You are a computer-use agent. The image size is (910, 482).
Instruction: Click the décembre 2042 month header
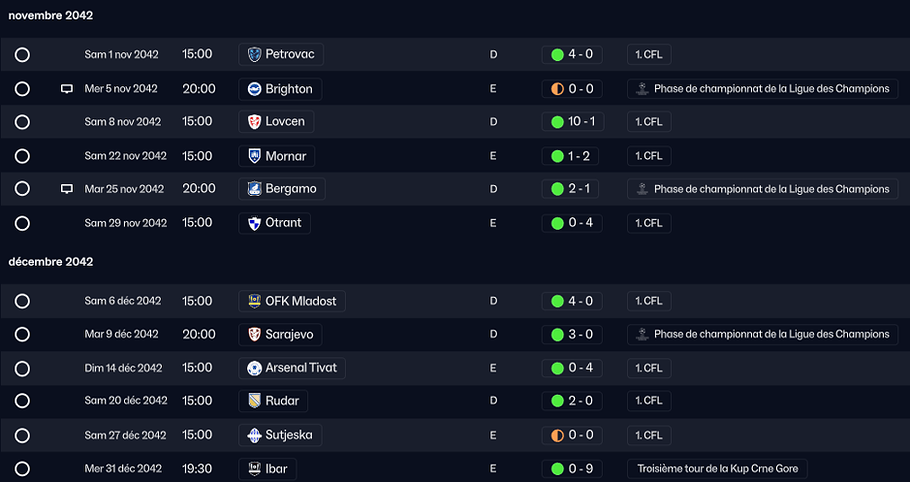coord(50,262)
